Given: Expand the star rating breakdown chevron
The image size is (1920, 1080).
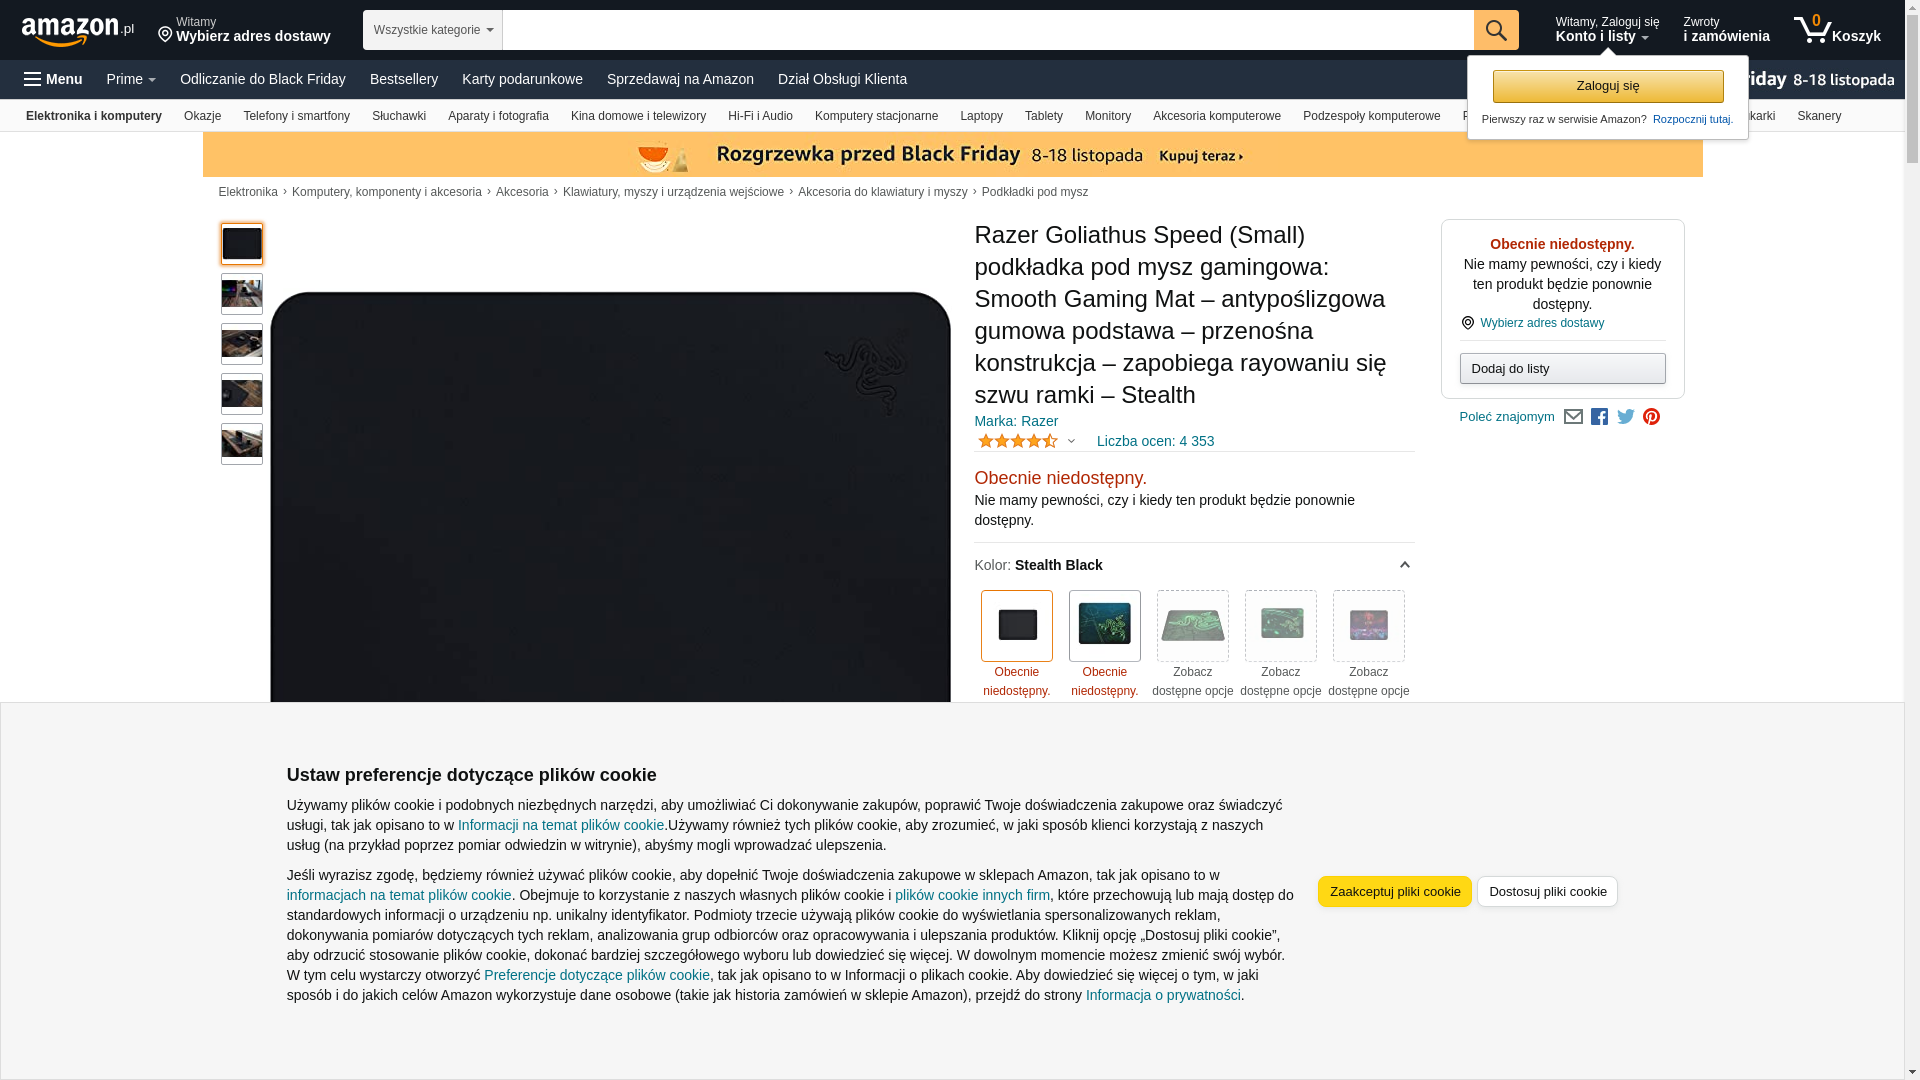Looking at the screenshot, I should [x=1071, y=441].
